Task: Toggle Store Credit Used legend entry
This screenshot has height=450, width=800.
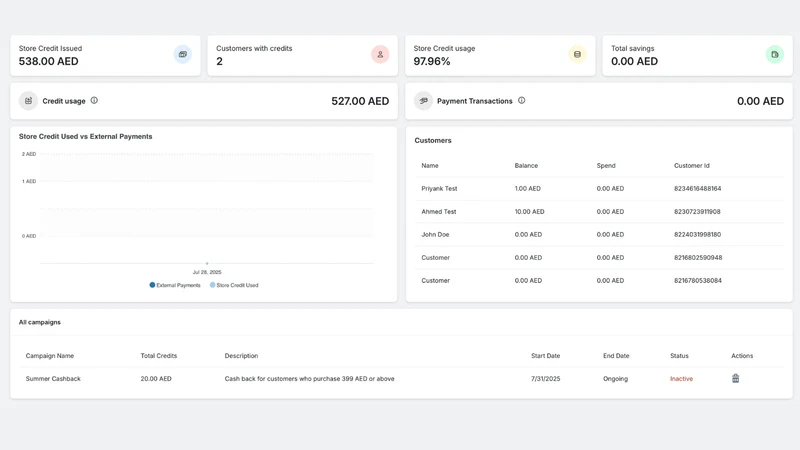Action: click(234, 285)
